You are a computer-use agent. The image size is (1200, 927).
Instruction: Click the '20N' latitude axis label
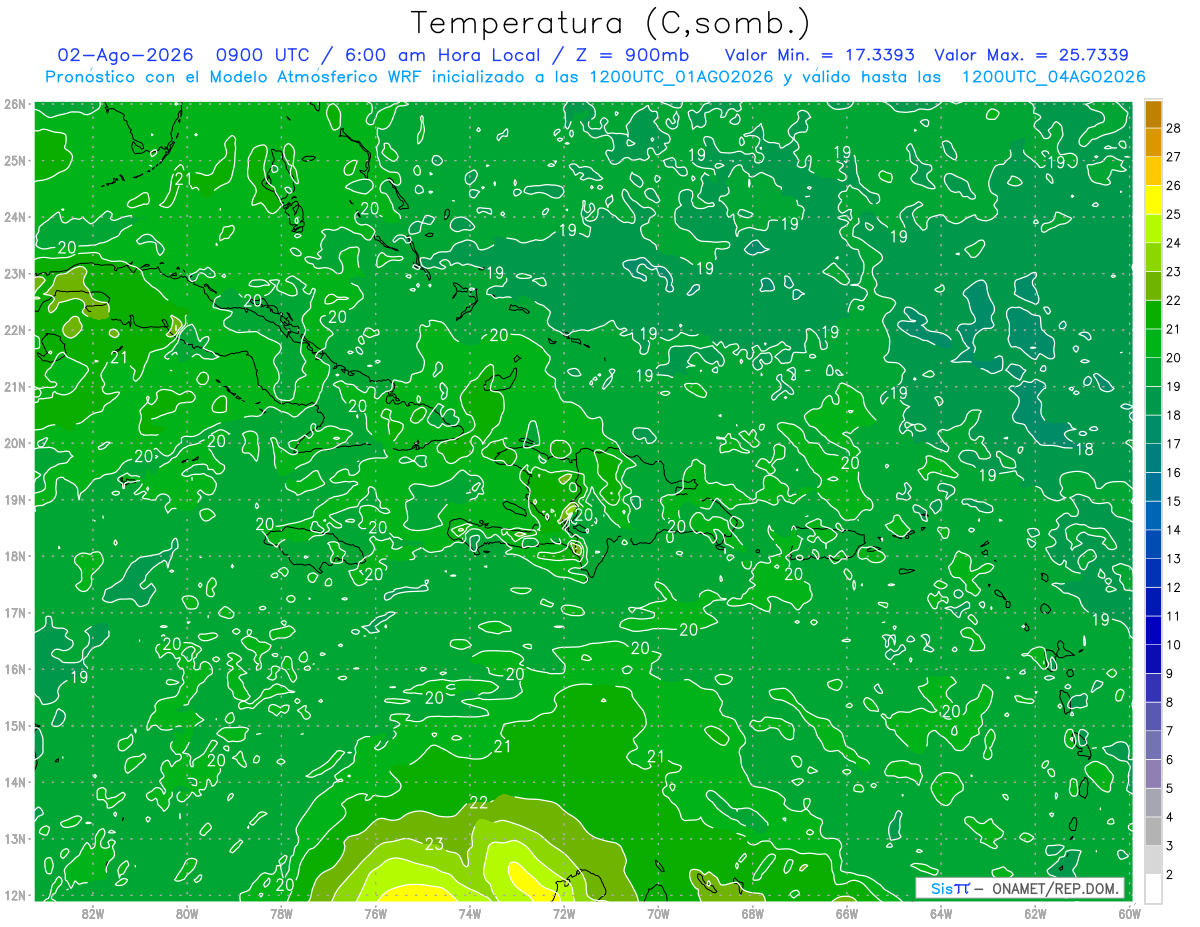[15, 443]
